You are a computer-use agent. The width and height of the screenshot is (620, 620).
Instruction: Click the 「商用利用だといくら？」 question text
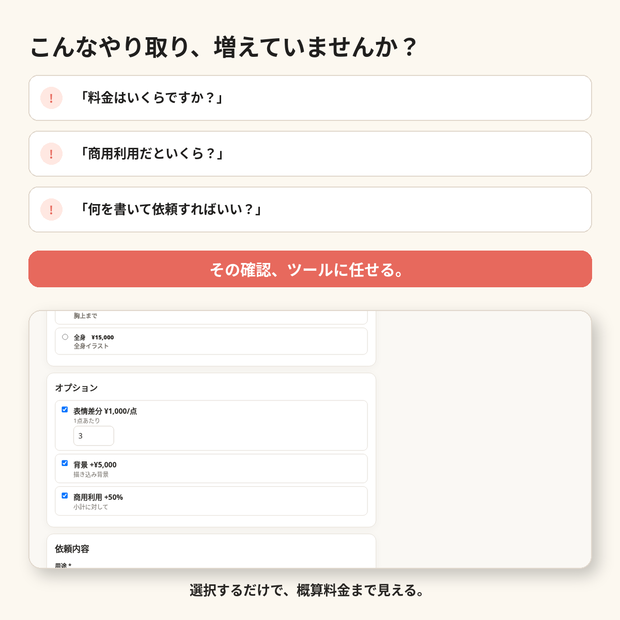coord(152,153)
